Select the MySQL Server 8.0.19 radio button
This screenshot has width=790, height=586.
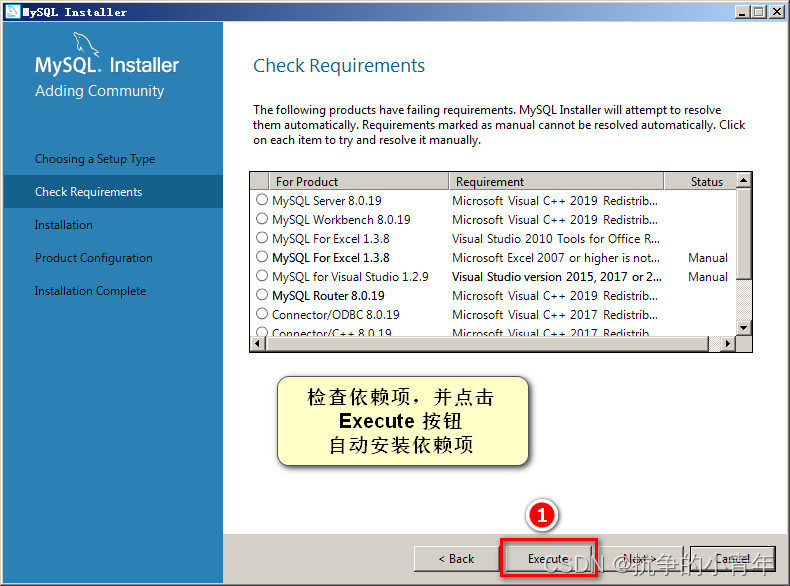click(x=261, y=200)
